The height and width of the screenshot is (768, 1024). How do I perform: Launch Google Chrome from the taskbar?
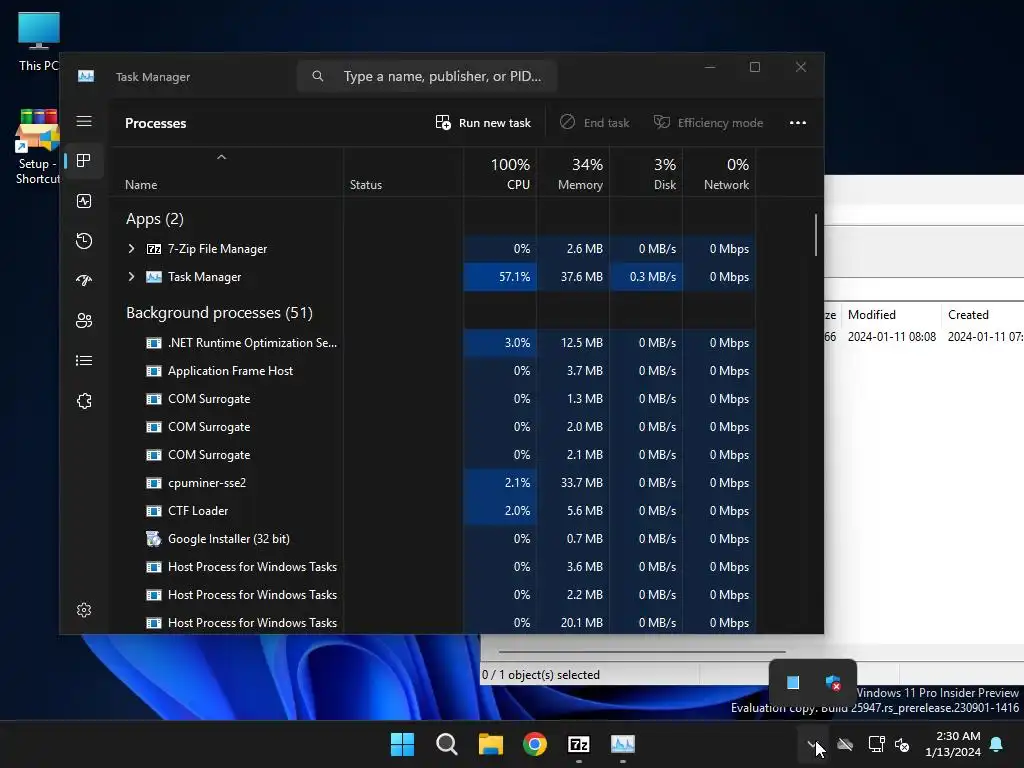pos(535,744)
